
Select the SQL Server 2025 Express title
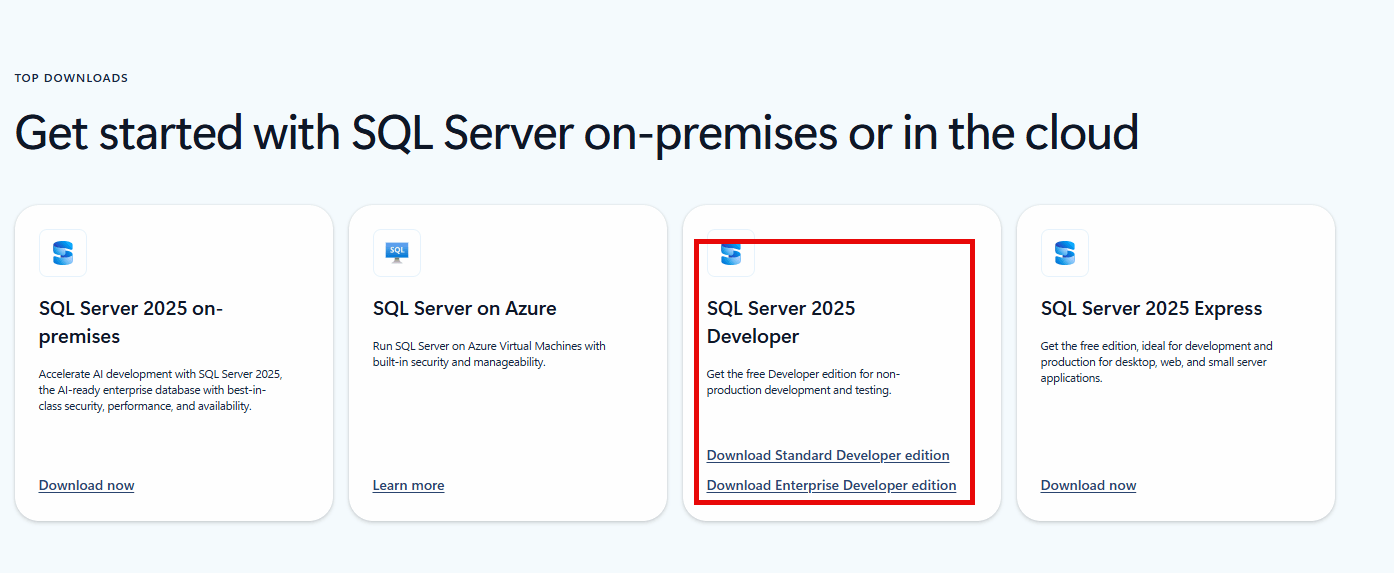tap(1151, 308)
